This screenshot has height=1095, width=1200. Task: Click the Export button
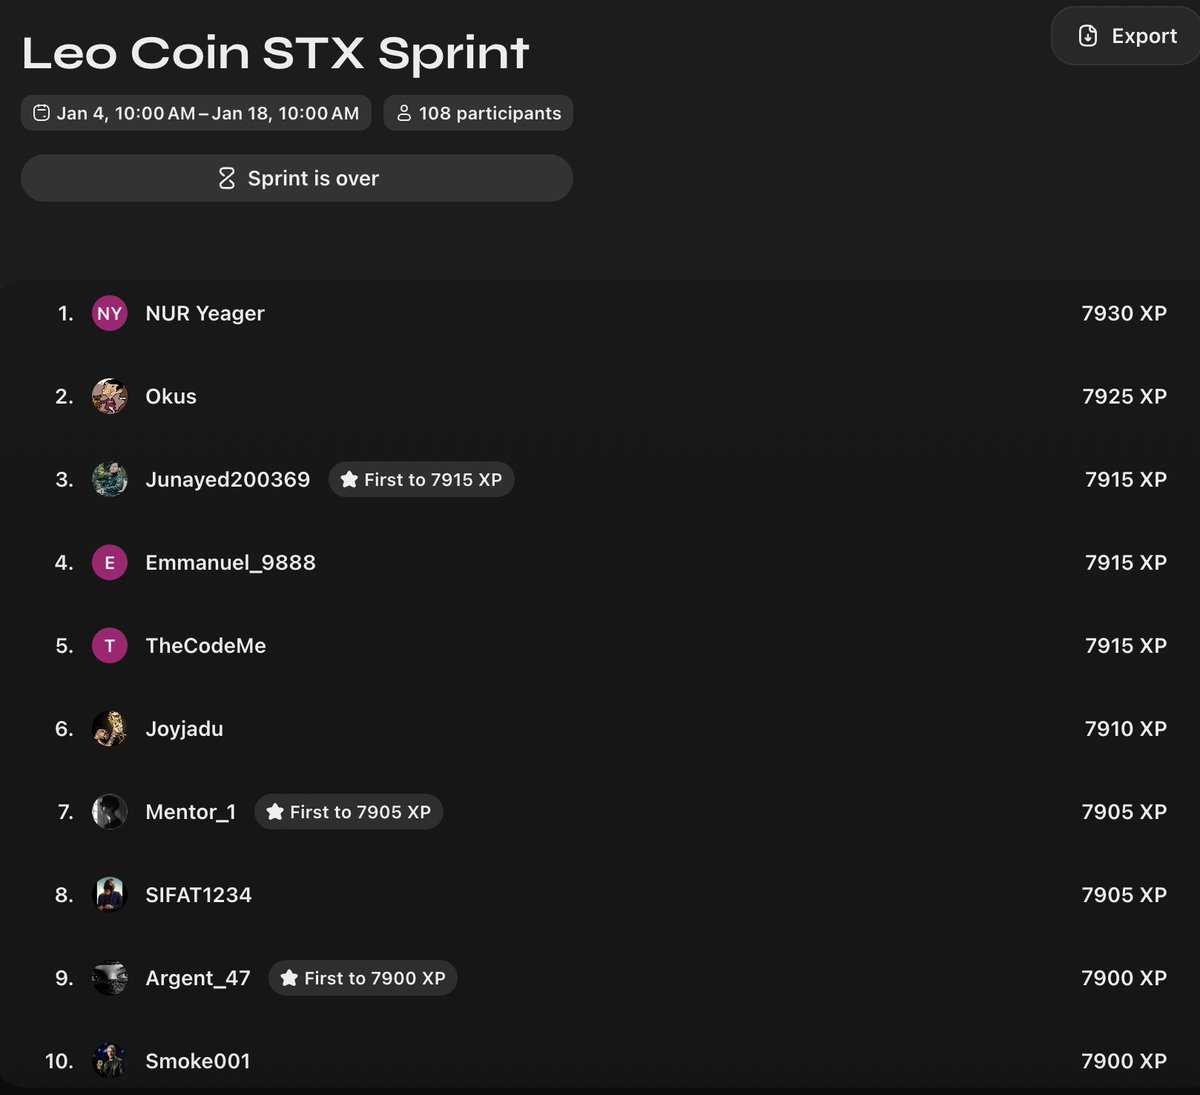click(x=1126, y=36)
